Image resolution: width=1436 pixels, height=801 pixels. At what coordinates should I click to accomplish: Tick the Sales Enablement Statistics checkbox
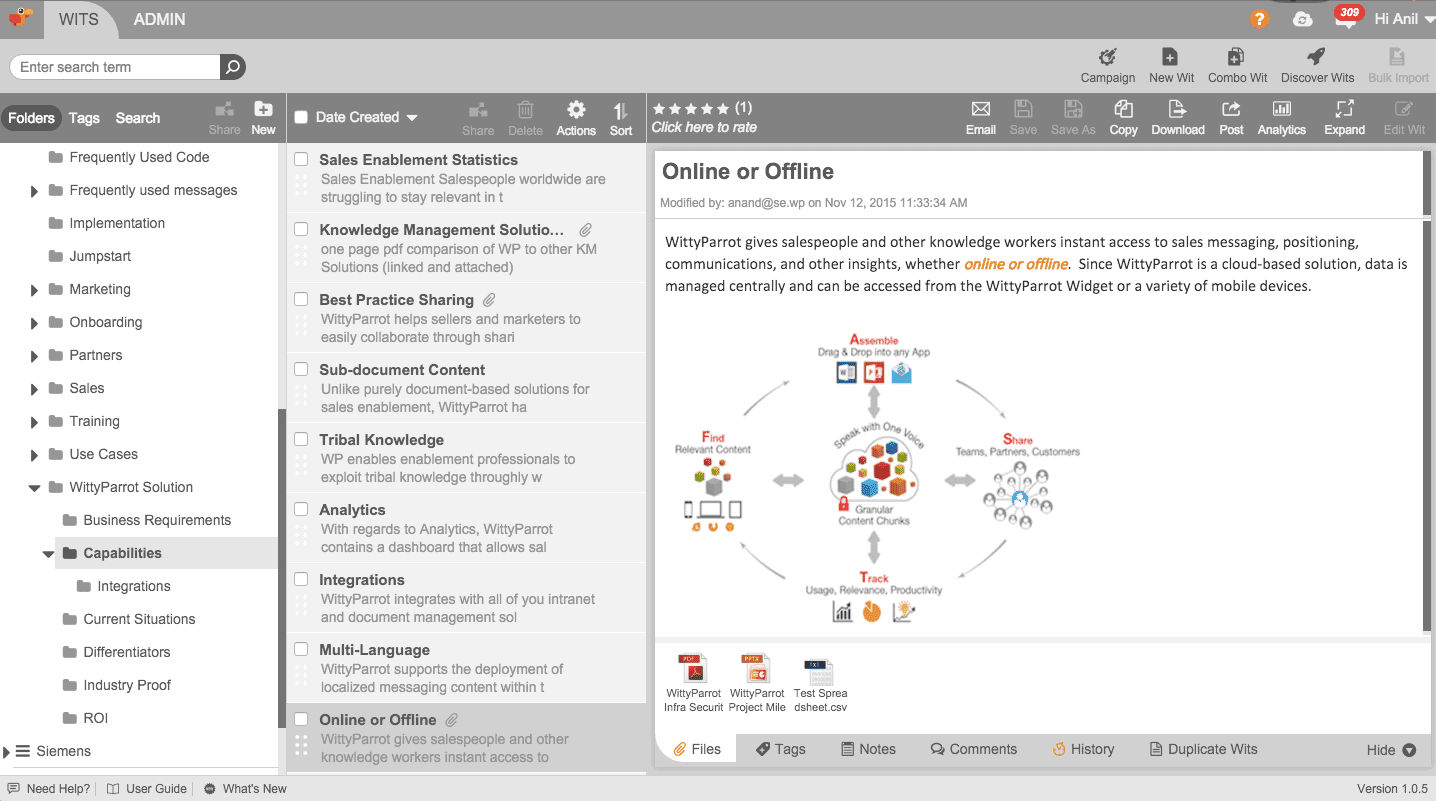click(301, 159)
